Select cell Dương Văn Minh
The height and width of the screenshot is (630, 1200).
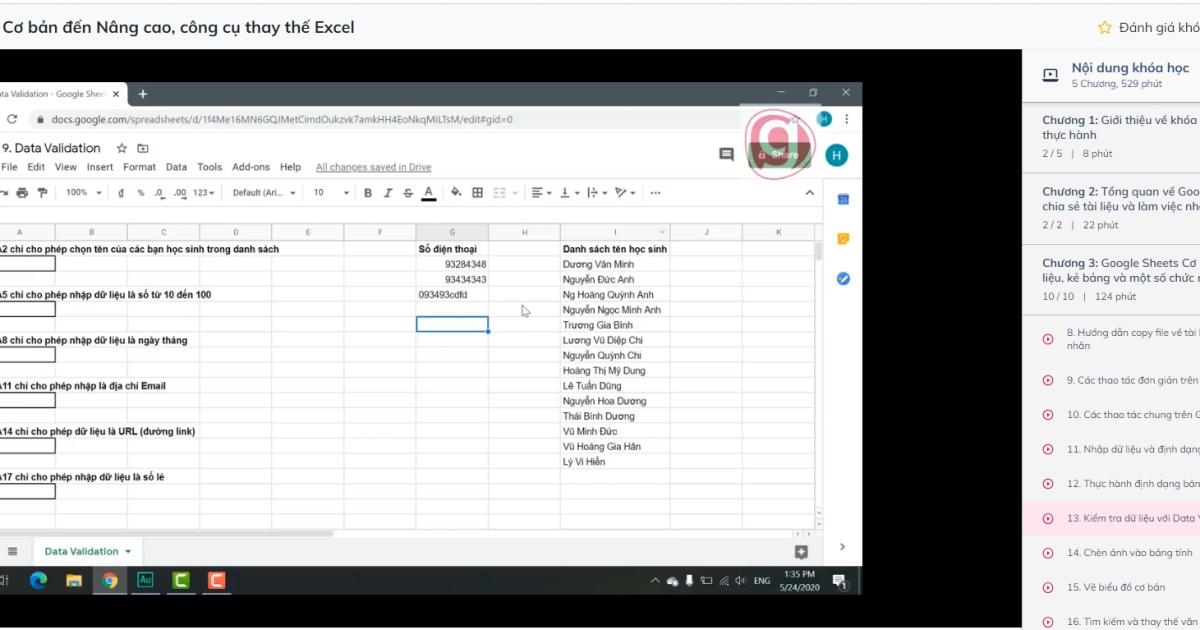tap(615, 264)
